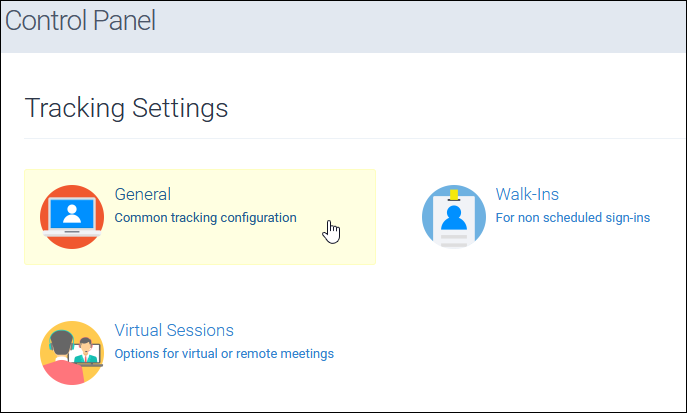
Task: Open the Walk-Ins settings link
Action: [x=527, y=194]
